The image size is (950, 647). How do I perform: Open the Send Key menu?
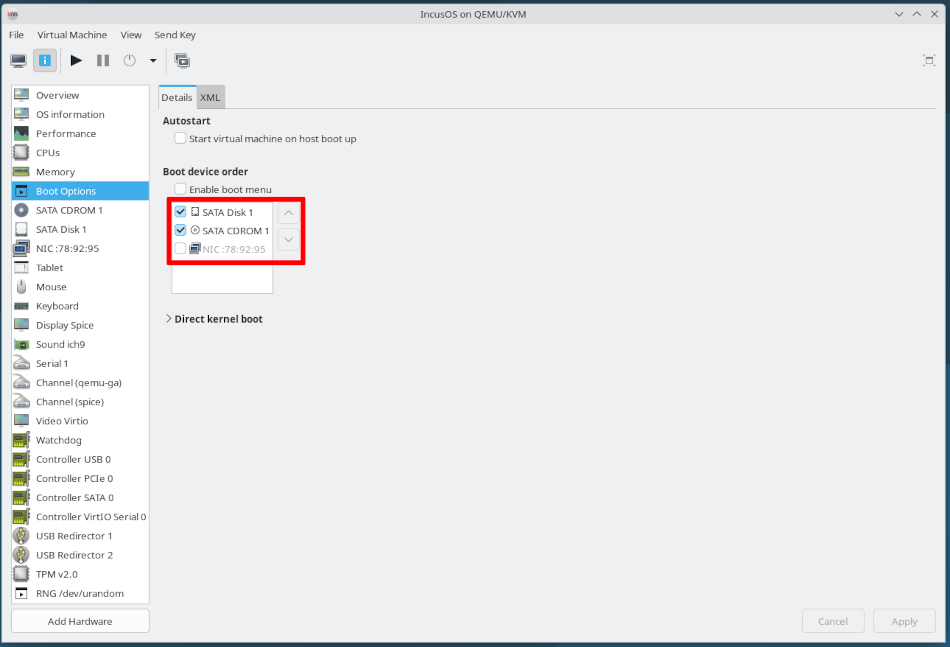tap(175, 34)
